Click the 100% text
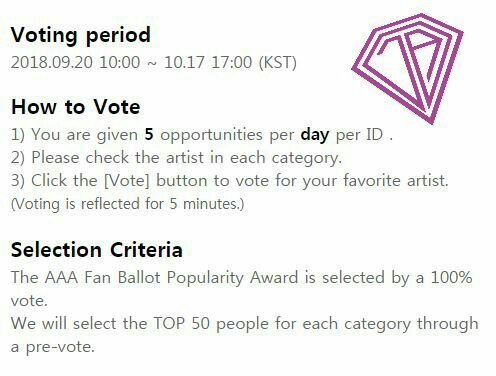Screen dimensions: 496x376 [451, 277]
